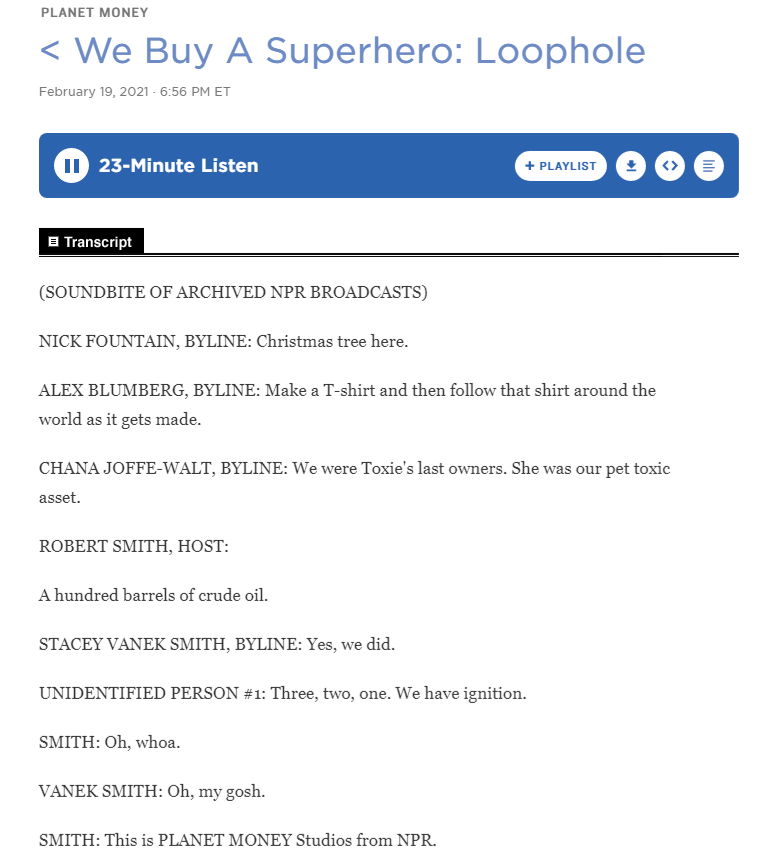This screenshot has height=860, width=768.
Task: Click the download audio icon
Action: click(630, 166)
